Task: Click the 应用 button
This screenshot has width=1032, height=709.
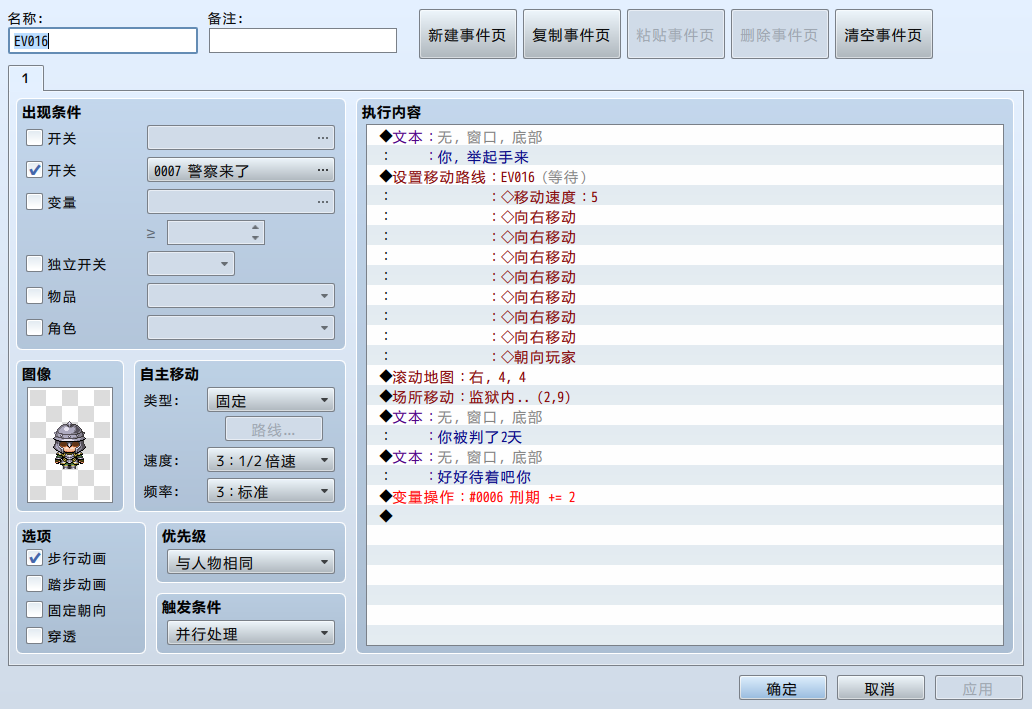Action: [x=978, y=689]
